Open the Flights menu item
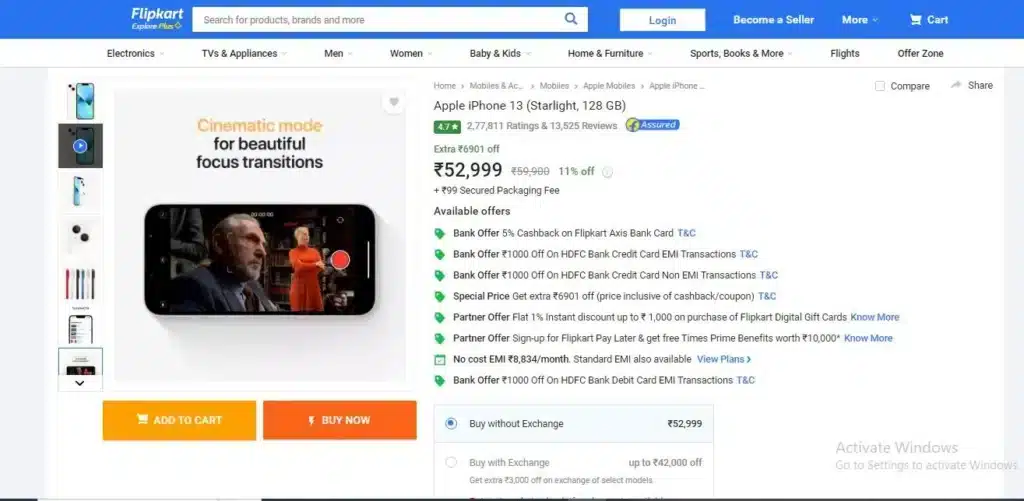1024x501 pixels. pyautogui.click(x=844, y=54)
